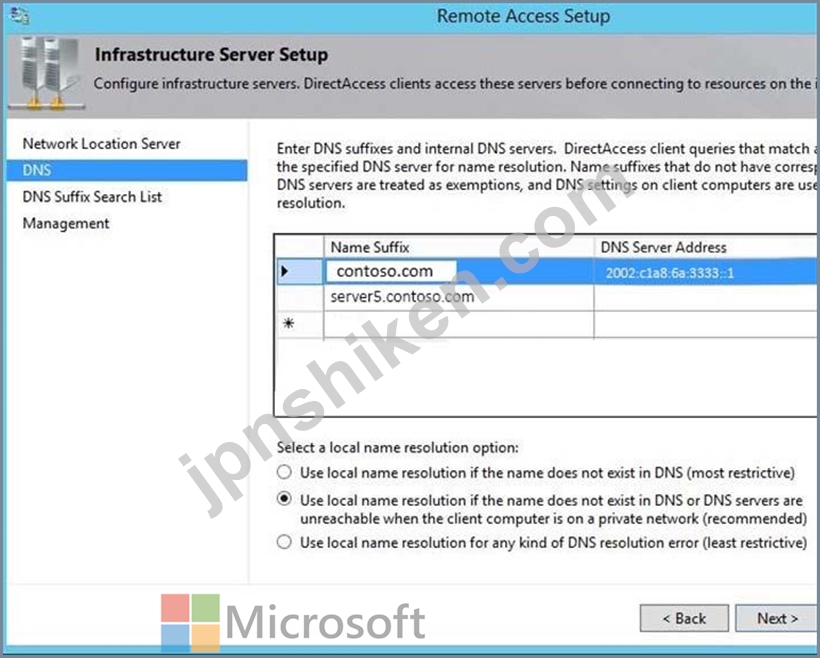Click the Back button
The image size is (820, 658).
point(684,618)
